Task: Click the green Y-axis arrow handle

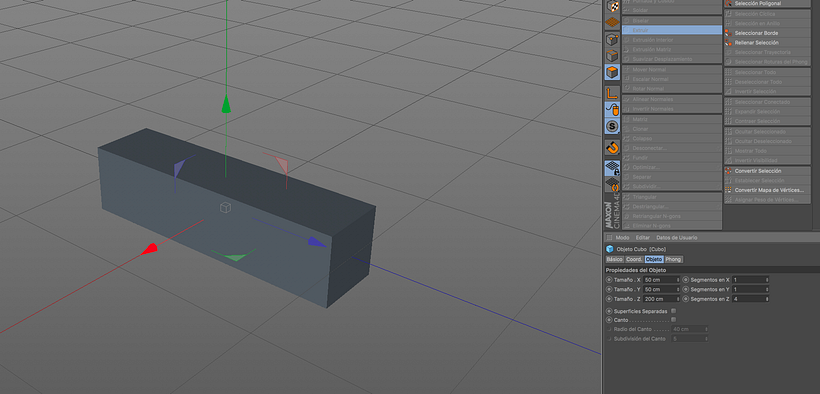Action: [226, 104]
